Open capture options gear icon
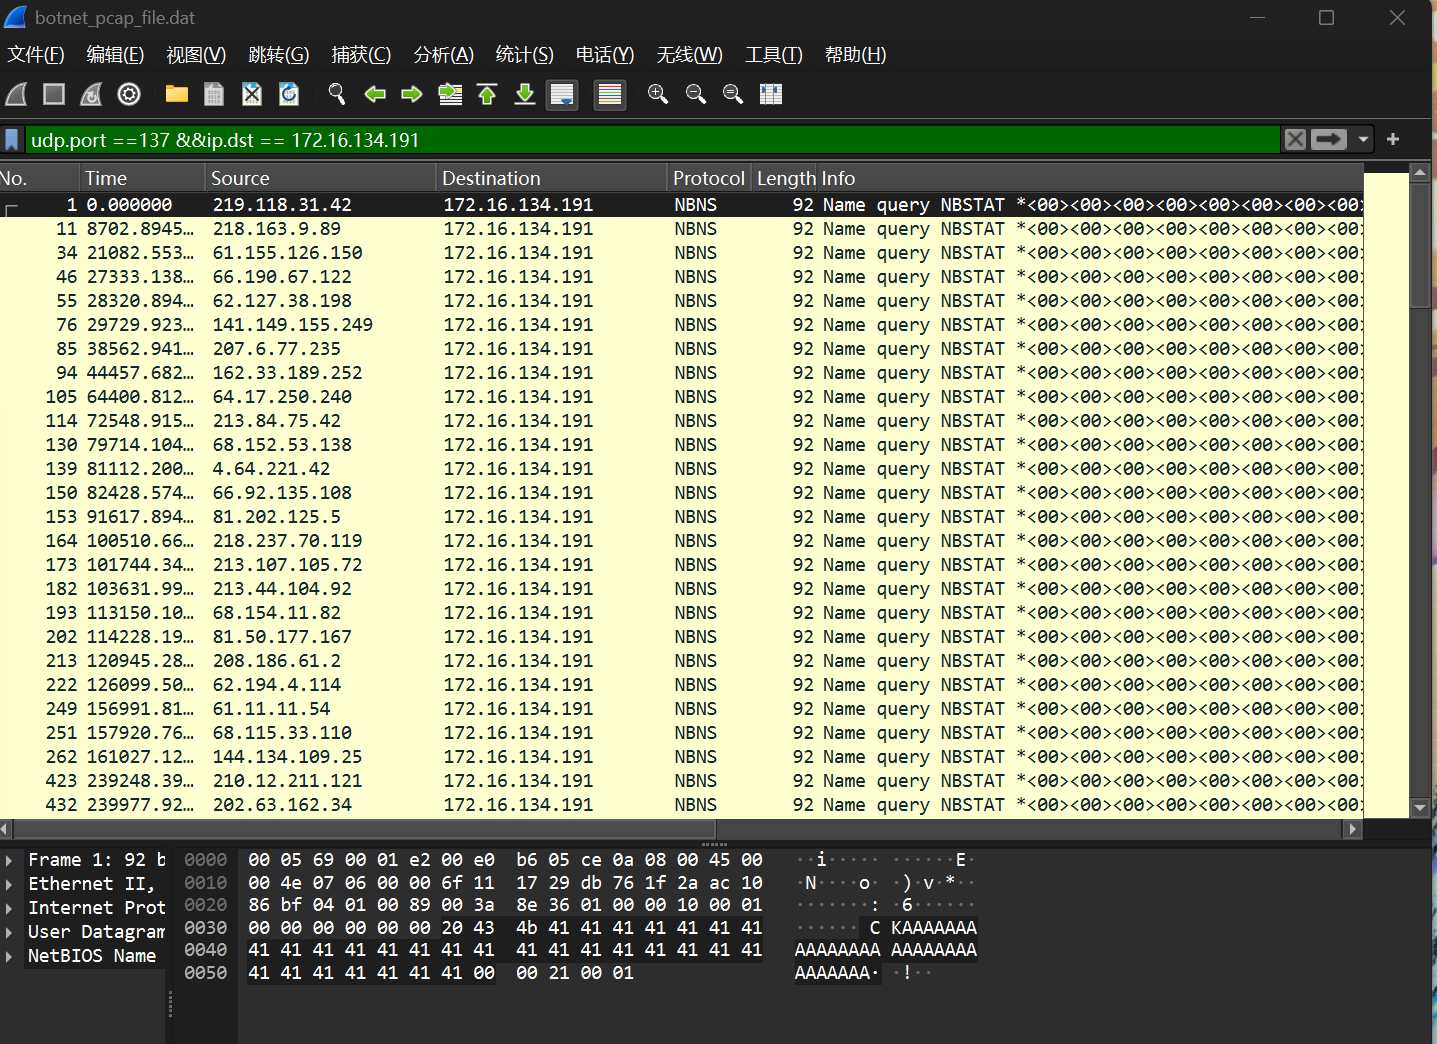 (129, 94)
